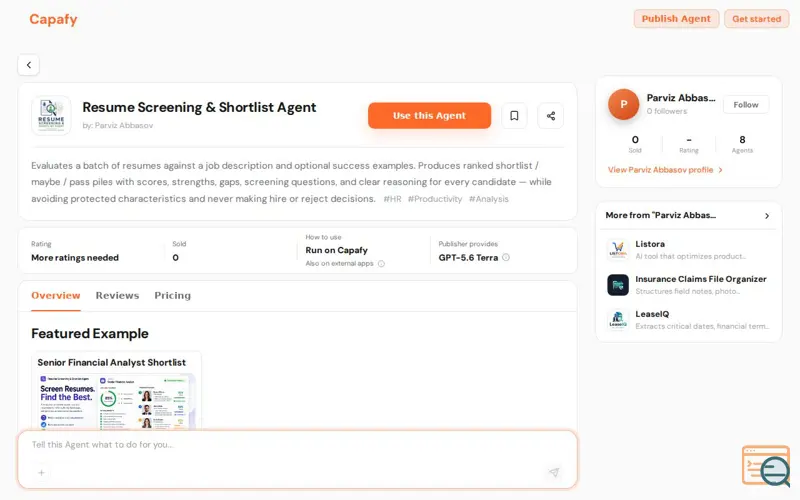
Task: Click Use this Agent button
Action: click(x=429, y=115)
